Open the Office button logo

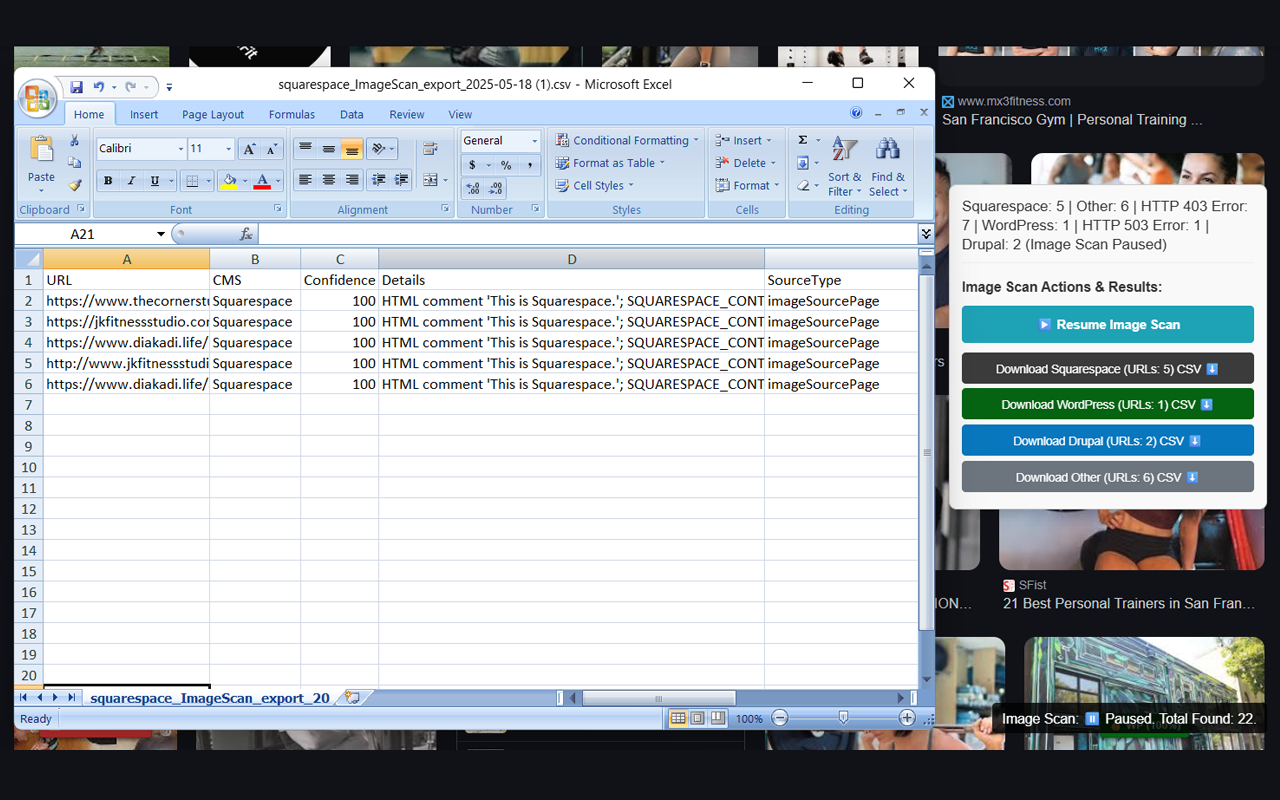(x=37, y=98)
